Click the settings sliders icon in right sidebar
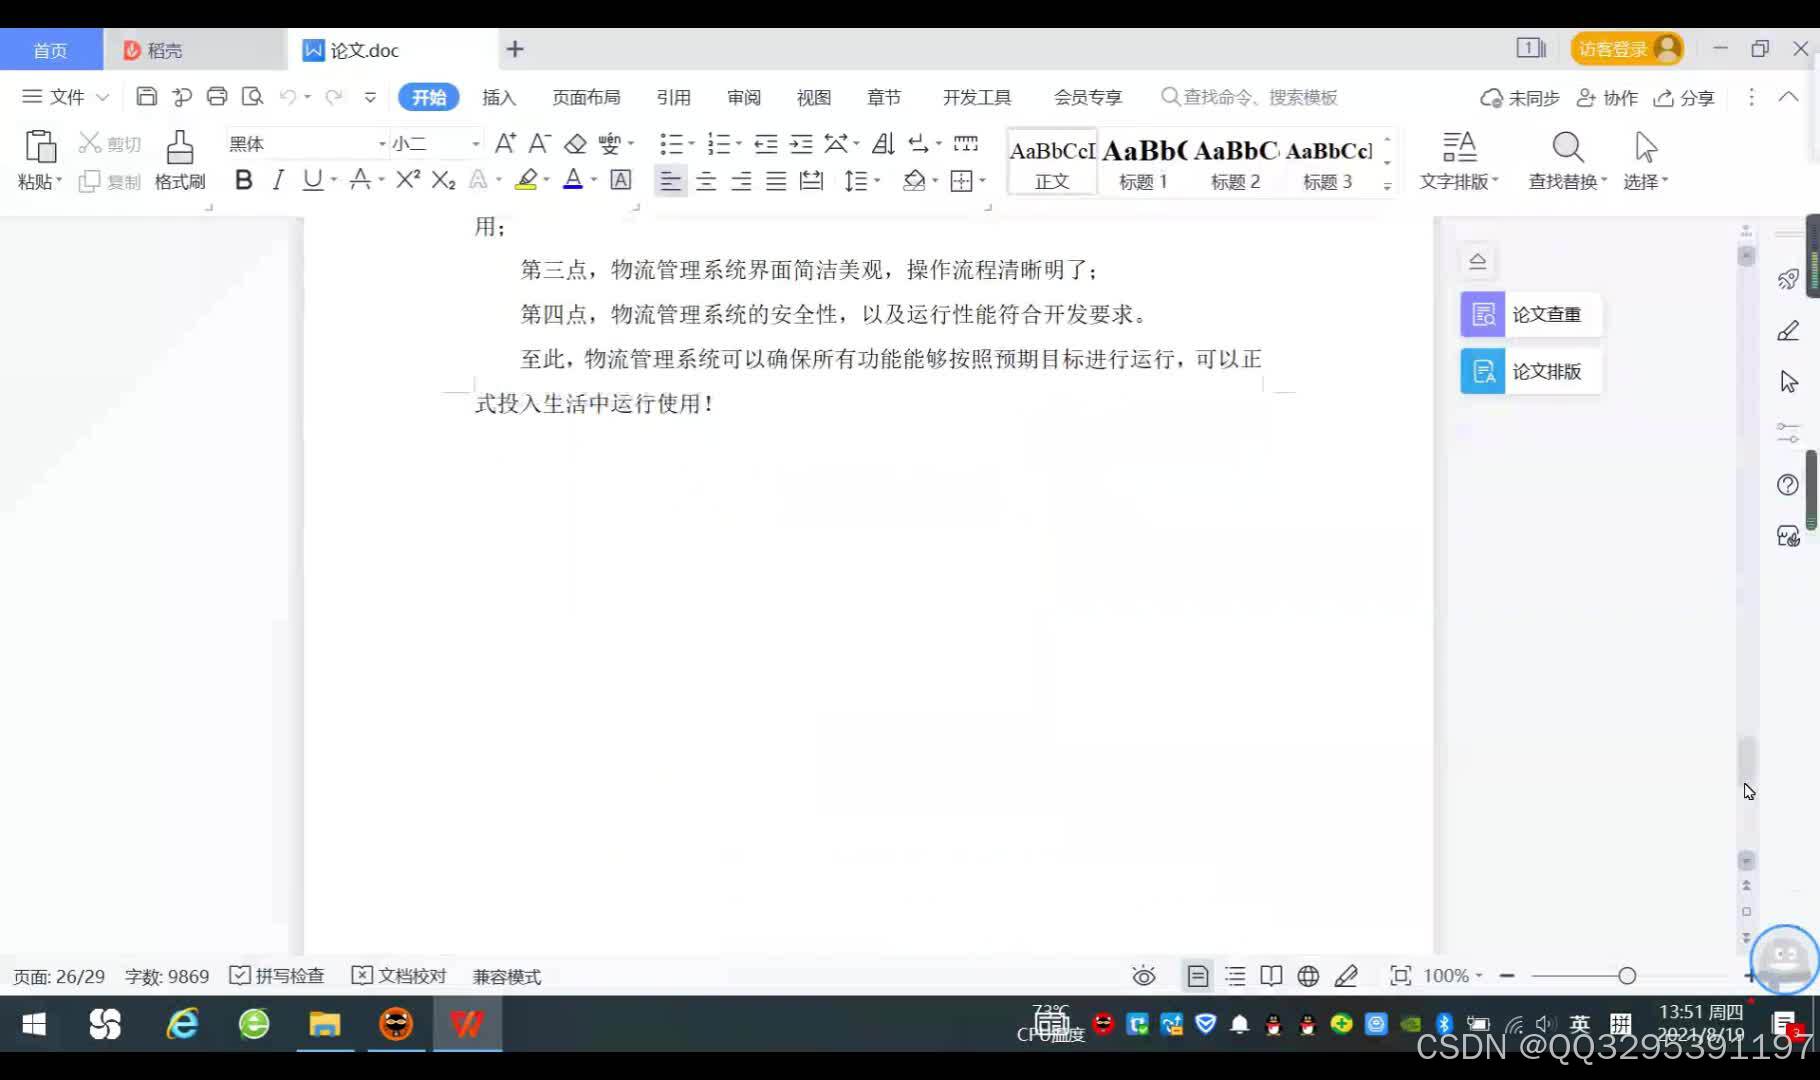This screenshot has width=1820, height=1080. (x=1788, y=433)
